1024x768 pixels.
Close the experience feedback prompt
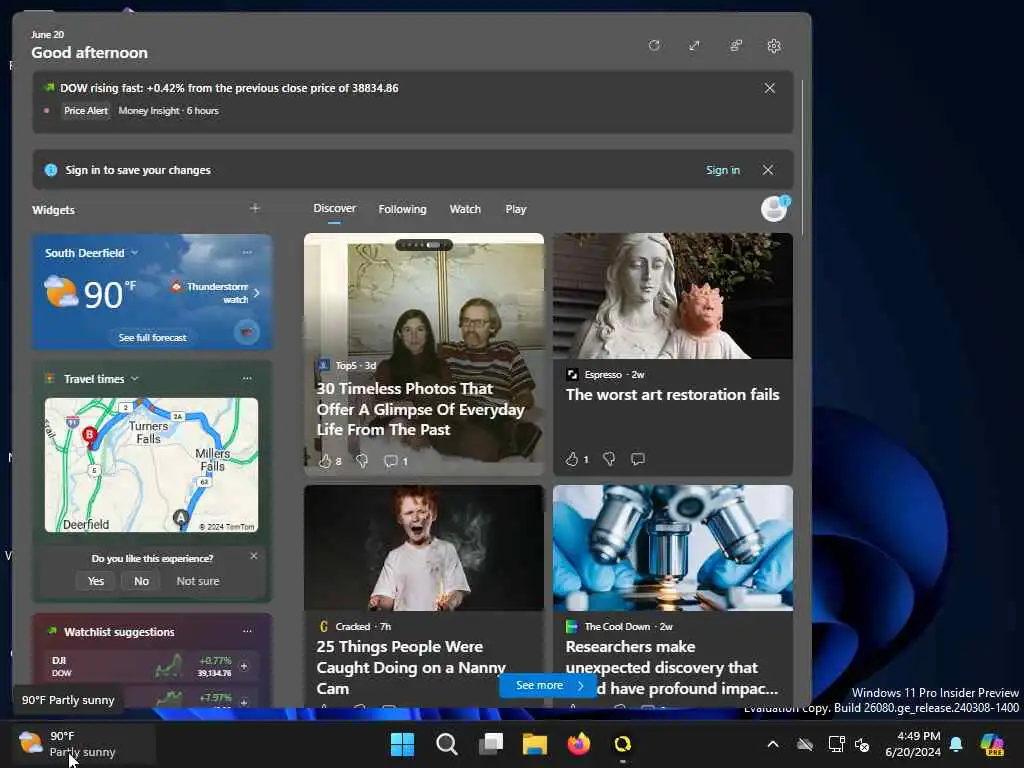point(254,556)
